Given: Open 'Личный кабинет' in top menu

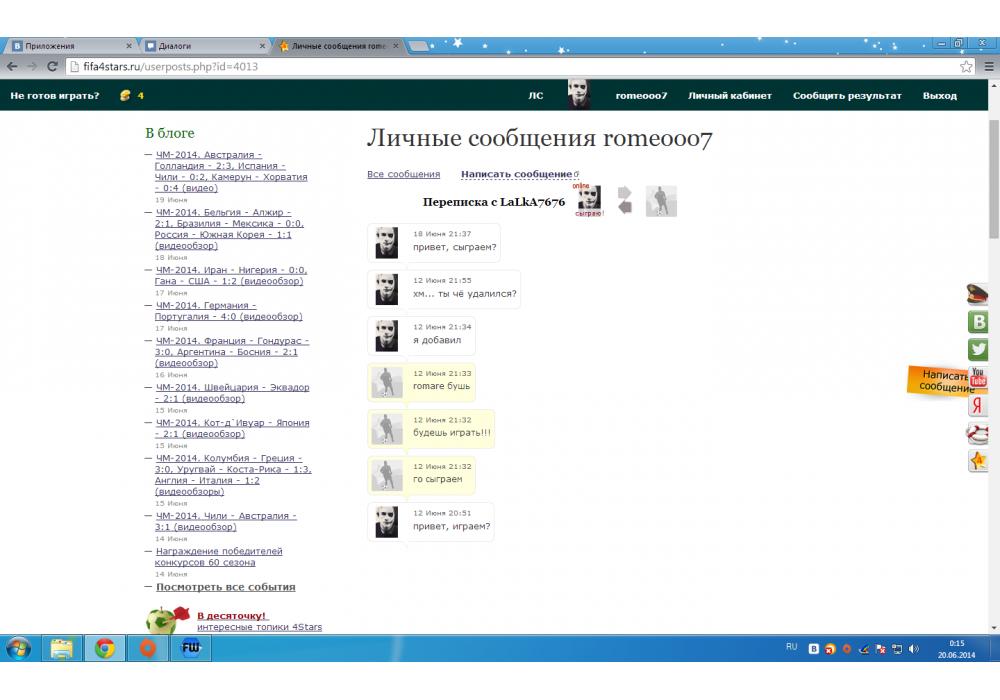Looking at the screenshot, I should click(730, 96).
